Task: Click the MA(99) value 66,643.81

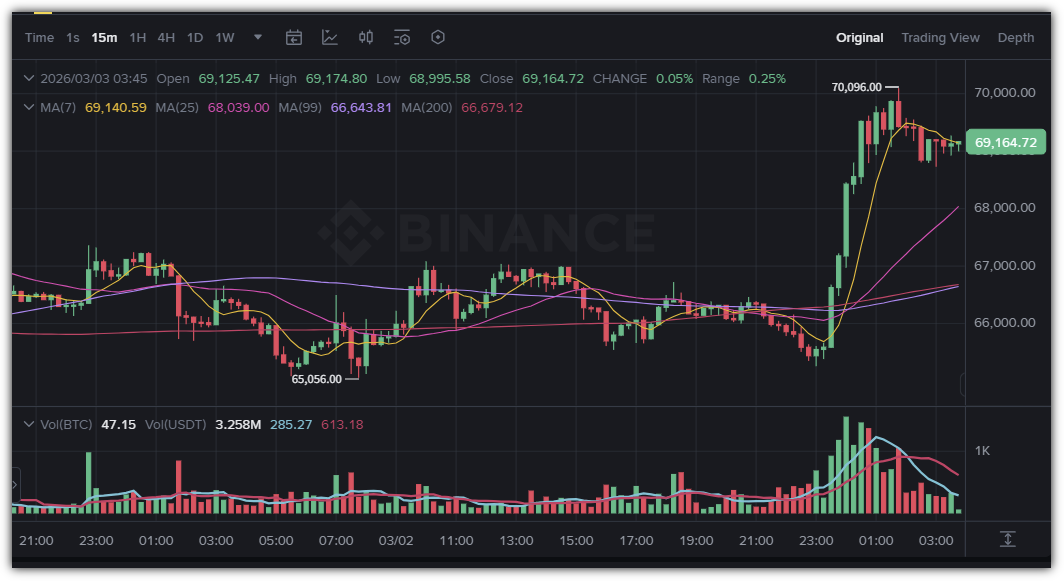Action: coord(361,107)
